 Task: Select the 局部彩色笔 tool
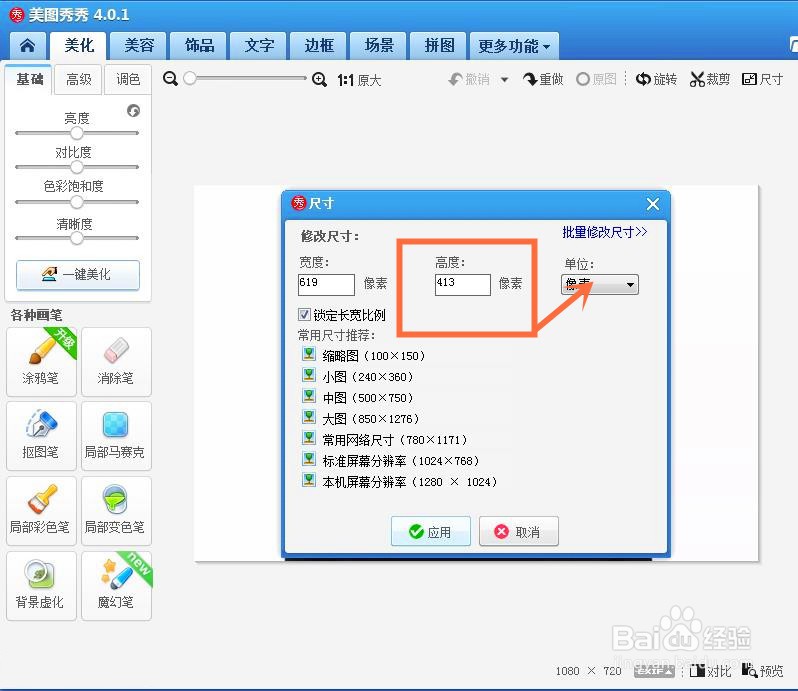[41, 511]
